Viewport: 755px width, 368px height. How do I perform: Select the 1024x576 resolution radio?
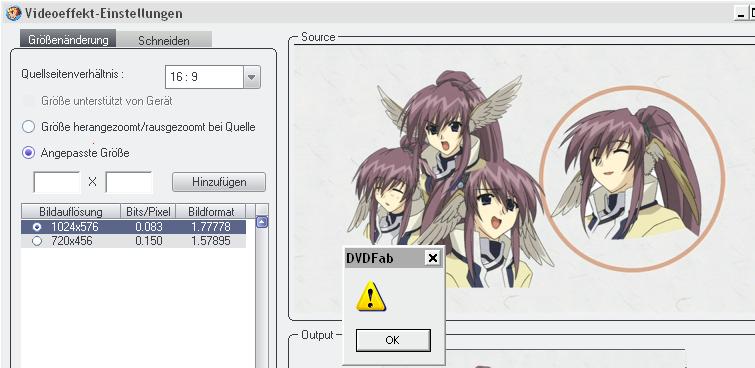[37, 227]
